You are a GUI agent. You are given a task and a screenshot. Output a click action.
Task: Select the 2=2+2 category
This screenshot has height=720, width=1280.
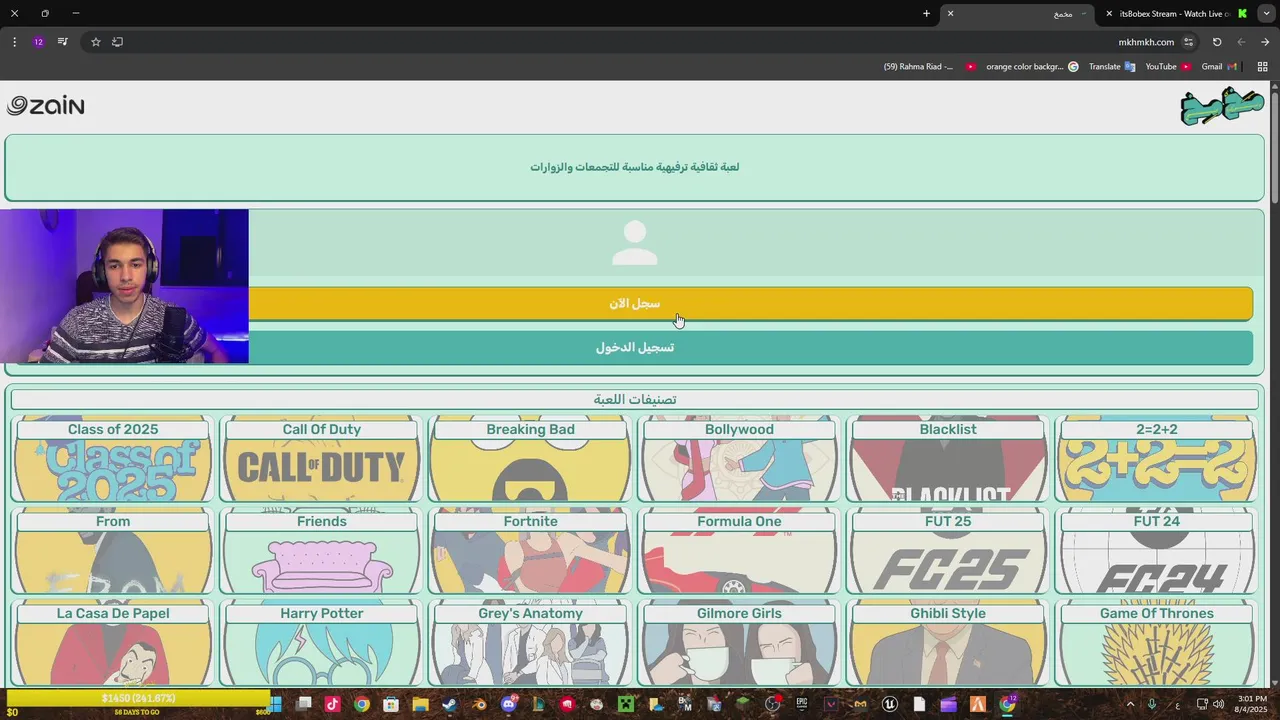(1157, 458)
